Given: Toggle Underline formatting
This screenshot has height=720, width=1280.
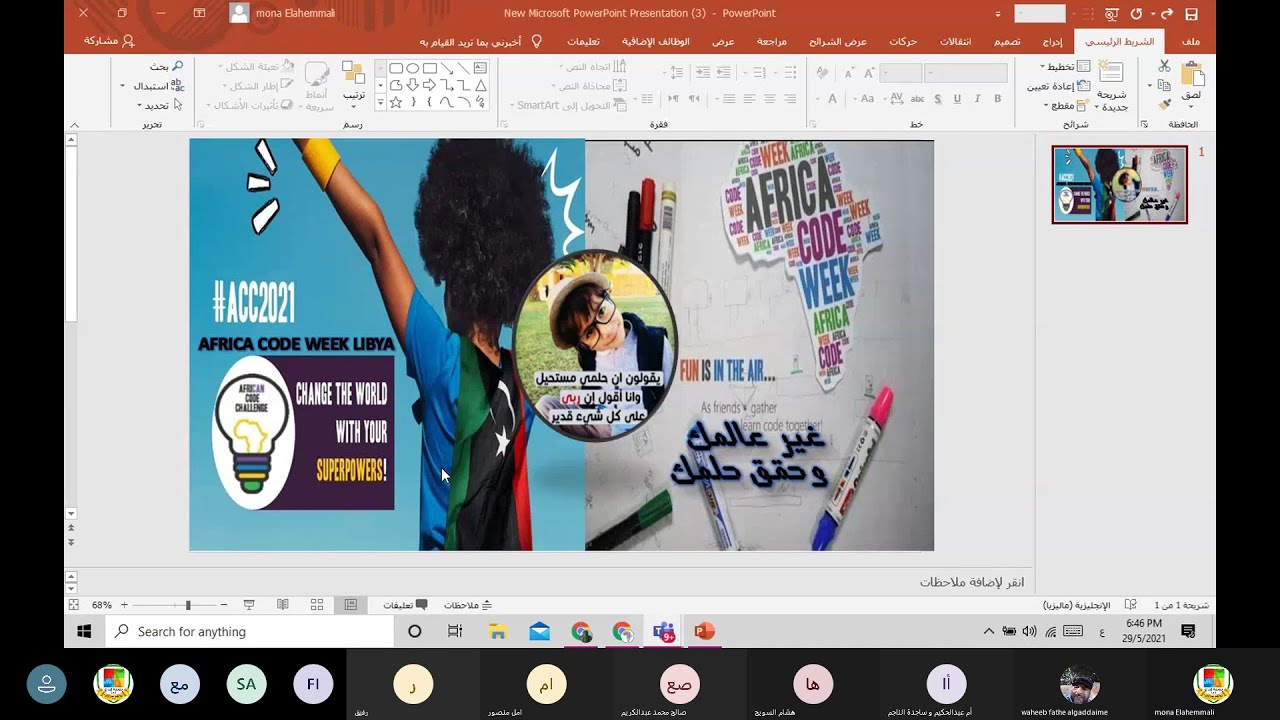Looking at the screenshot, I should coord(957,98).
